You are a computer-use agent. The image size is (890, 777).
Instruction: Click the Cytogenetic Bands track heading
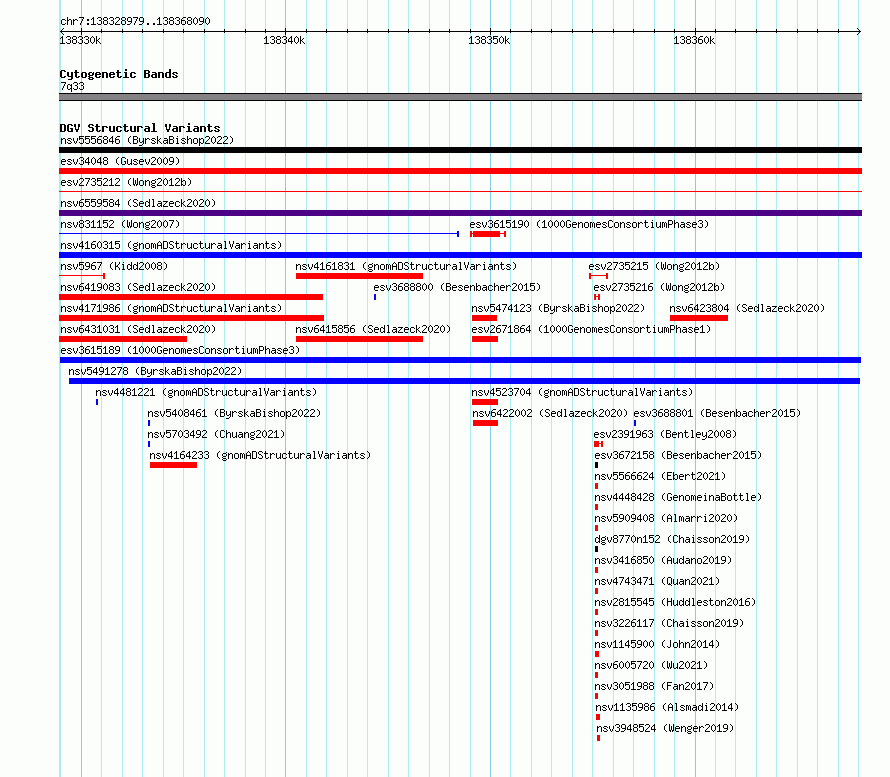(x=119, y=74)
